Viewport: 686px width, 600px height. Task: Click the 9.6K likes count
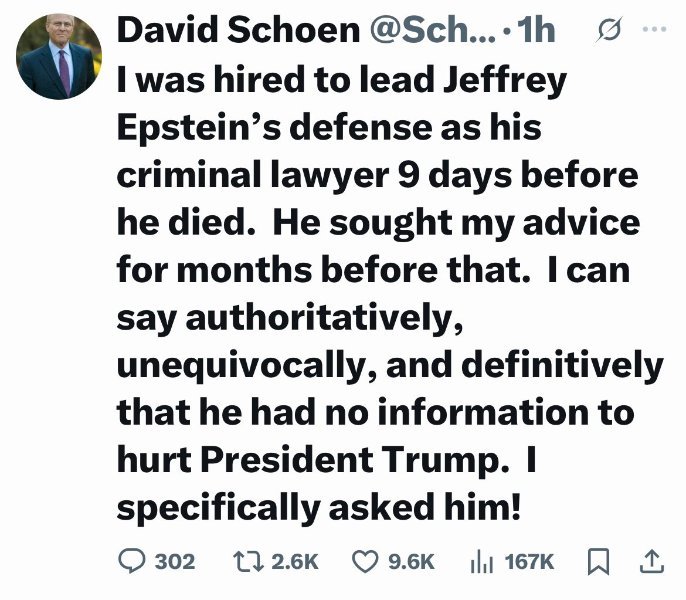[x=412, y=562]
